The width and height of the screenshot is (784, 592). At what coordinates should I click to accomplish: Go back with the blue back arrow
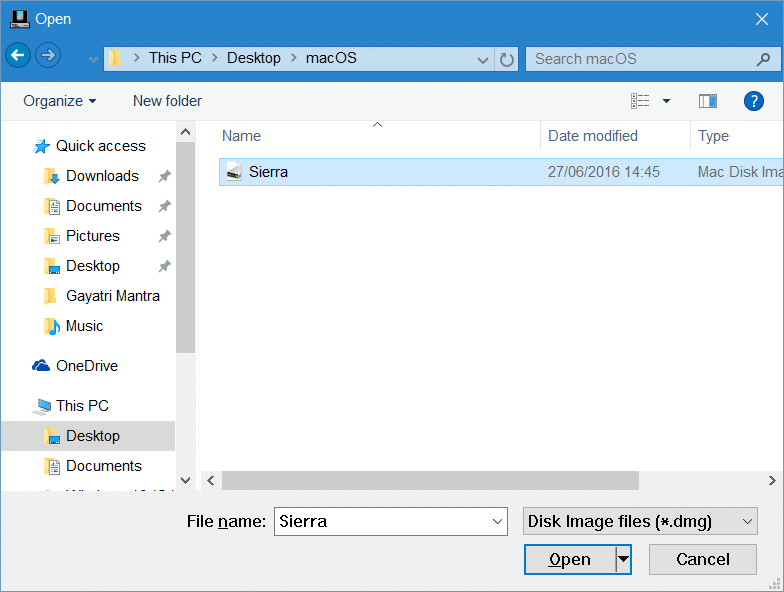coord(18,56)
